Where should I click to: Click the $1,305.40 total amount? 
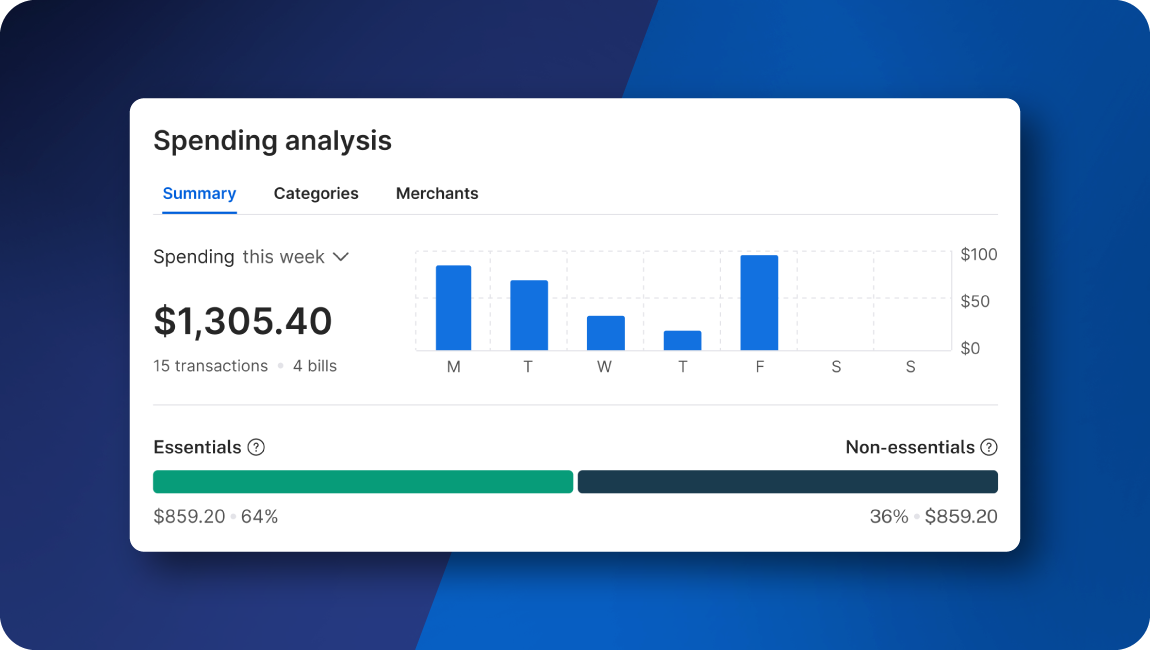point(242,321)
